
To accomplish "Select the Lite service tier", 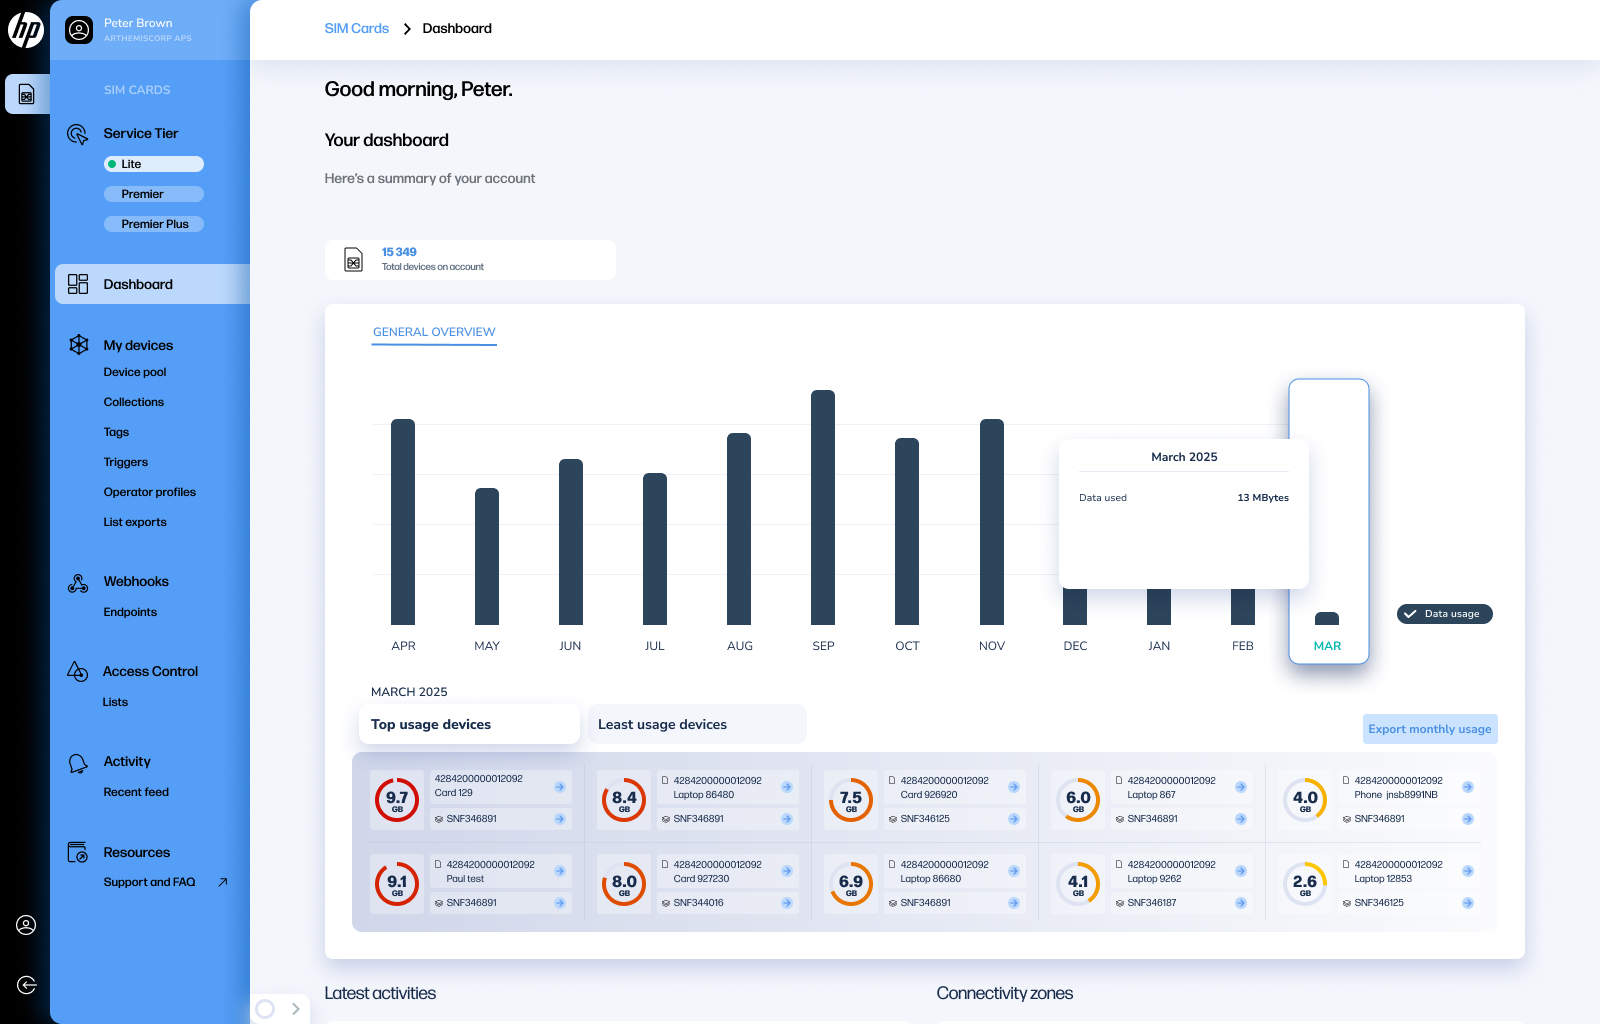I will pyautogui.click(x=154, y=164).
